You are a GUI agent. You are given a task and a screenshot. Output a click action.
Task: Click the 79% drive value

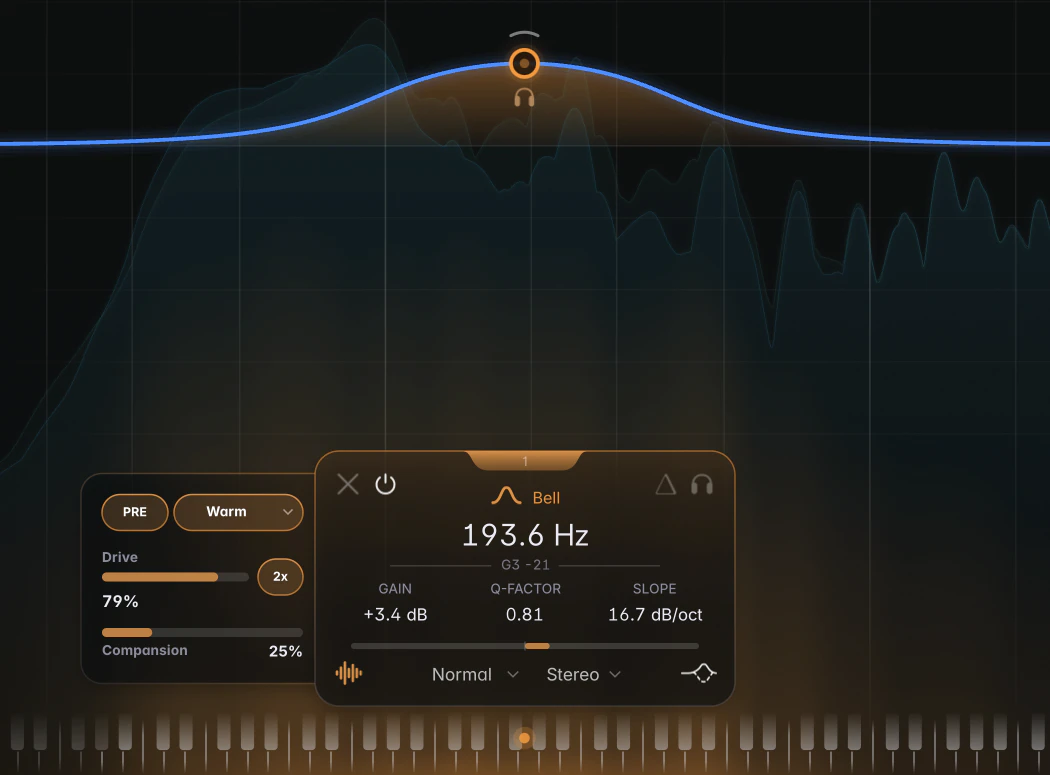(121, 601)
